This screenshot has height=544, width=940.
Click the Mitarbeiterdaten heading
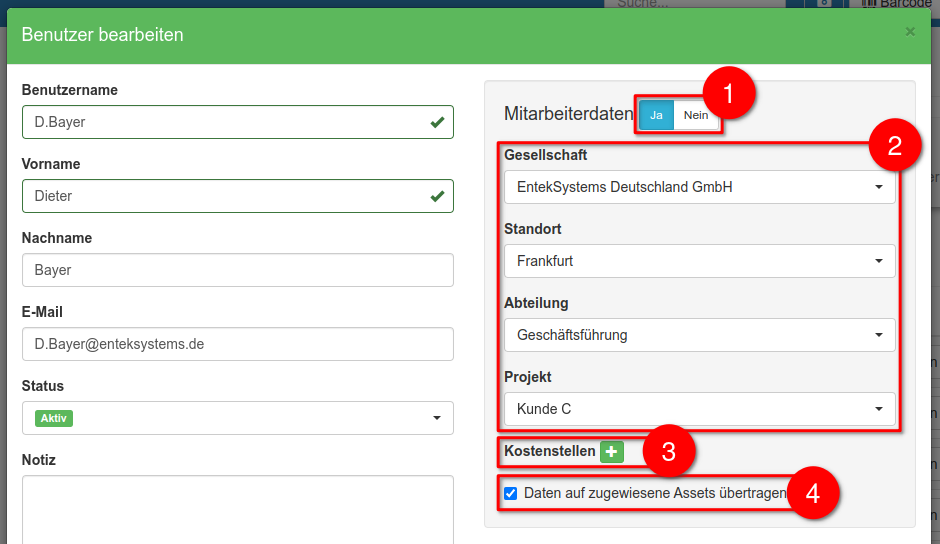[568, 113]
